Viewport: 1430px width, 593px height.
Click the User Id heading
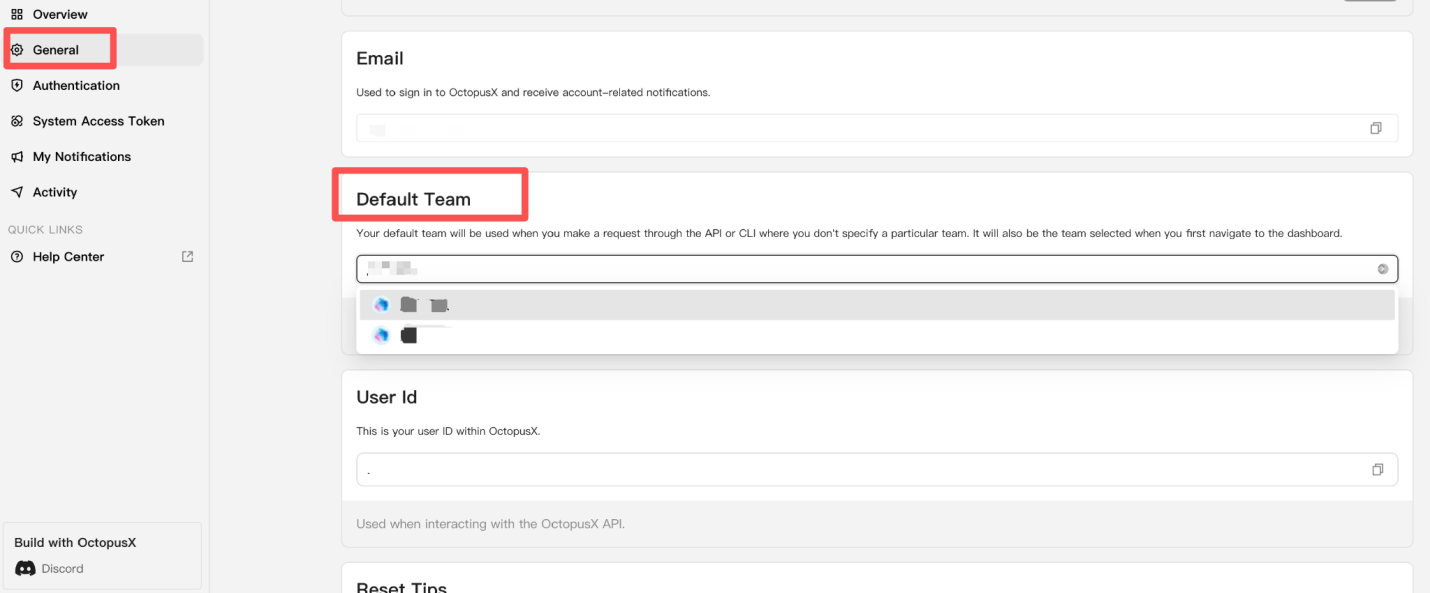[387, 397]
